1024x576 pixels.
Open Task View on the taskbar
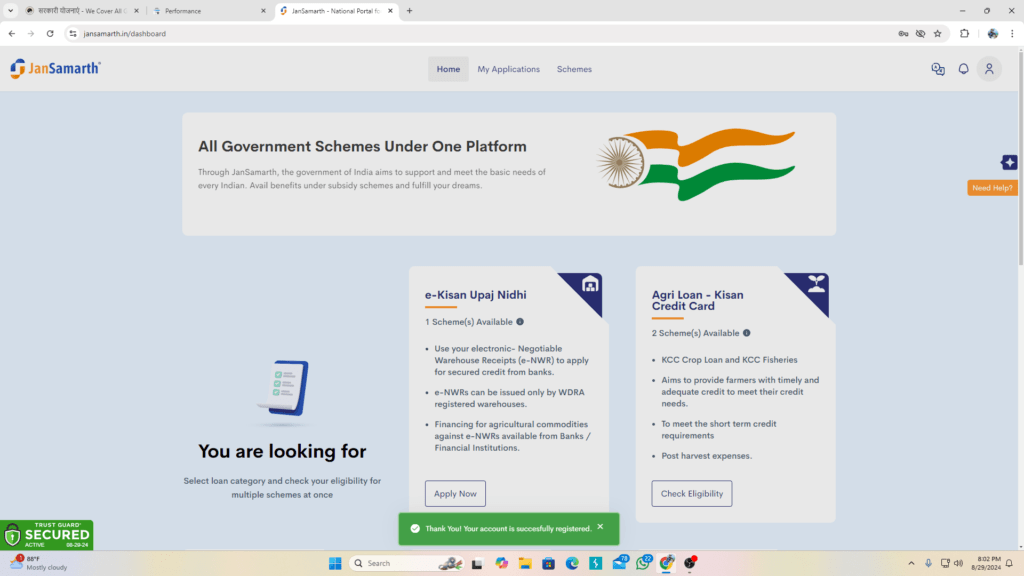pos(477,563)
